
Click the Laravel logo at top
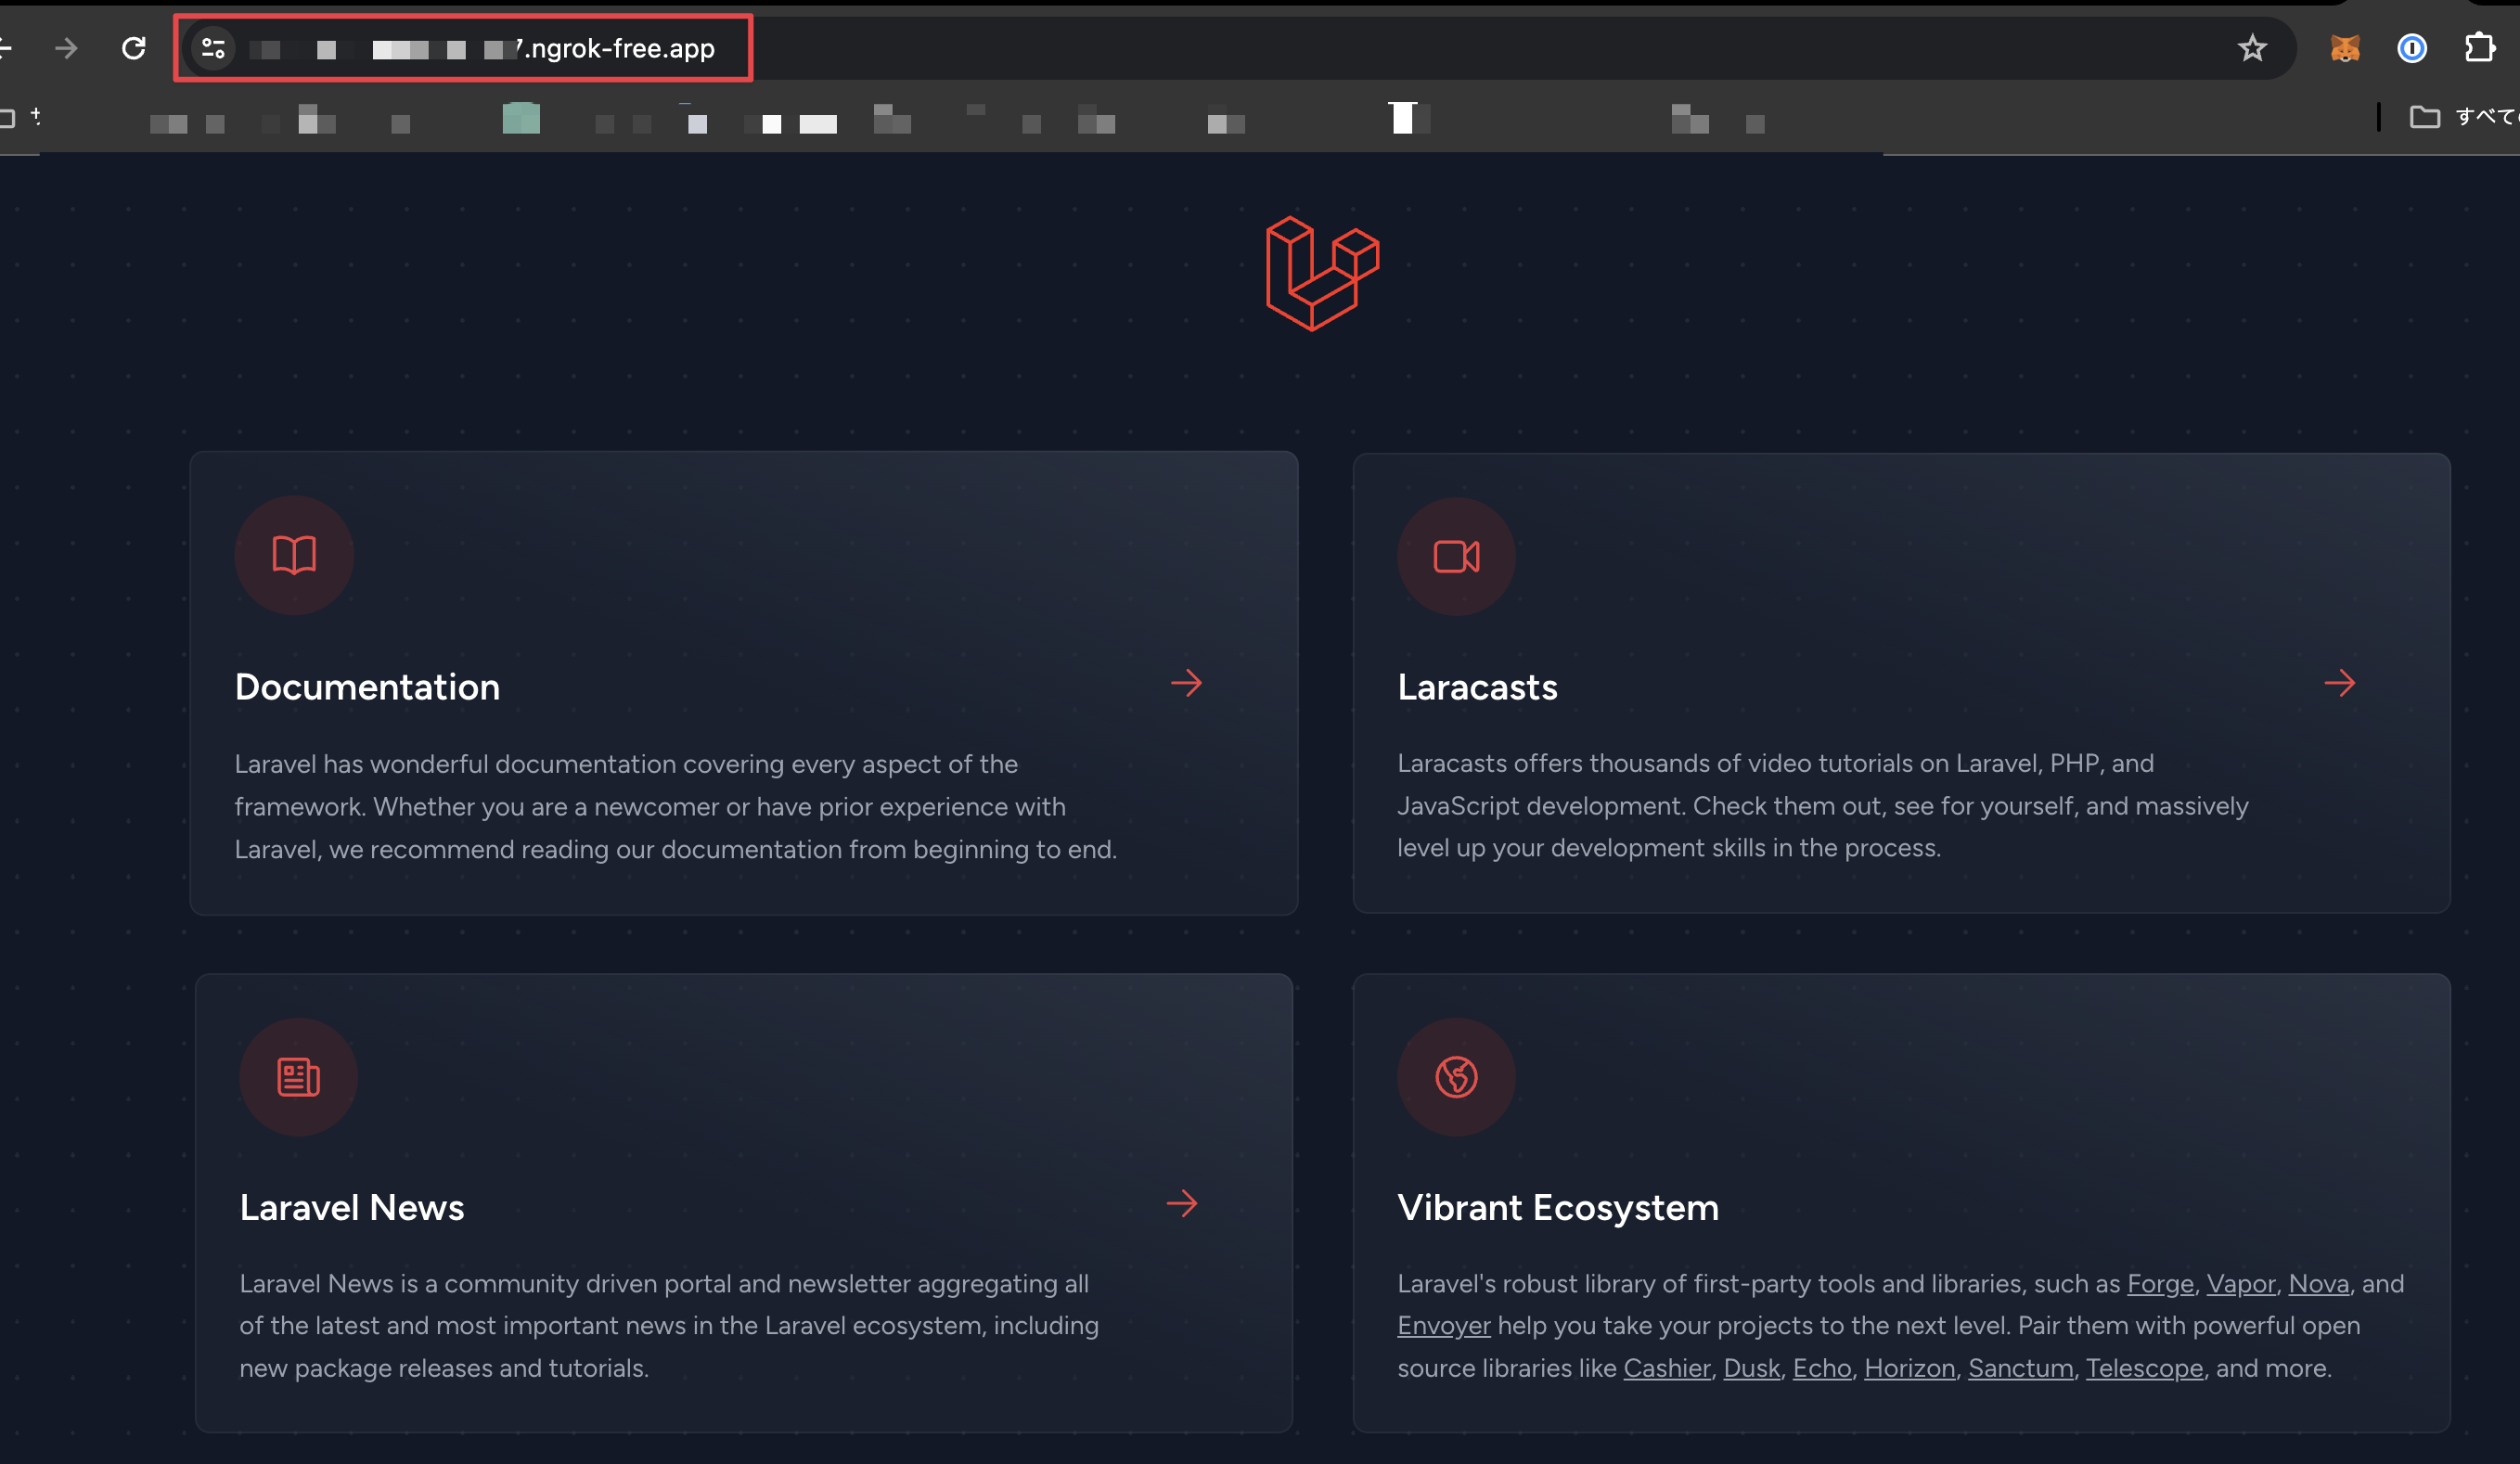pyautogui.click(x=1322, y=273)
